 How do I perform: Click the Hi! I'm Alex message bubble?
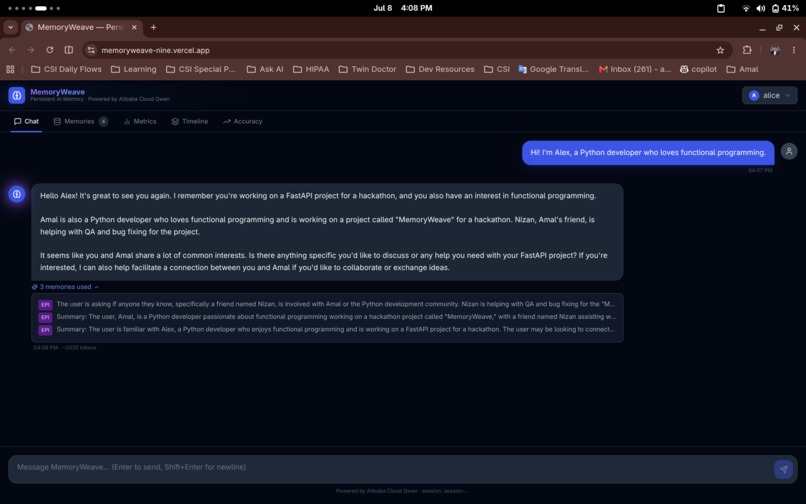[x=648, y=153]
